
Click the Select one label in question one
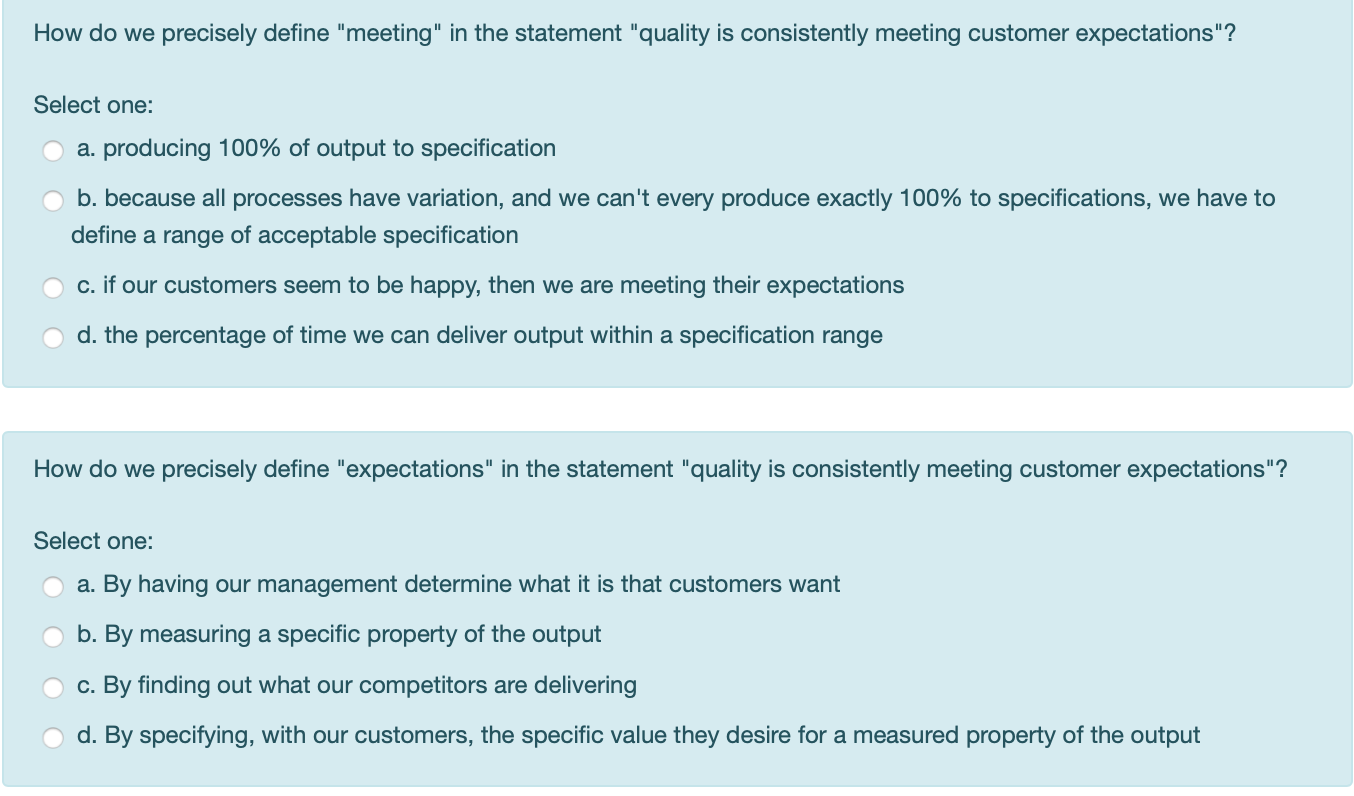76,104
